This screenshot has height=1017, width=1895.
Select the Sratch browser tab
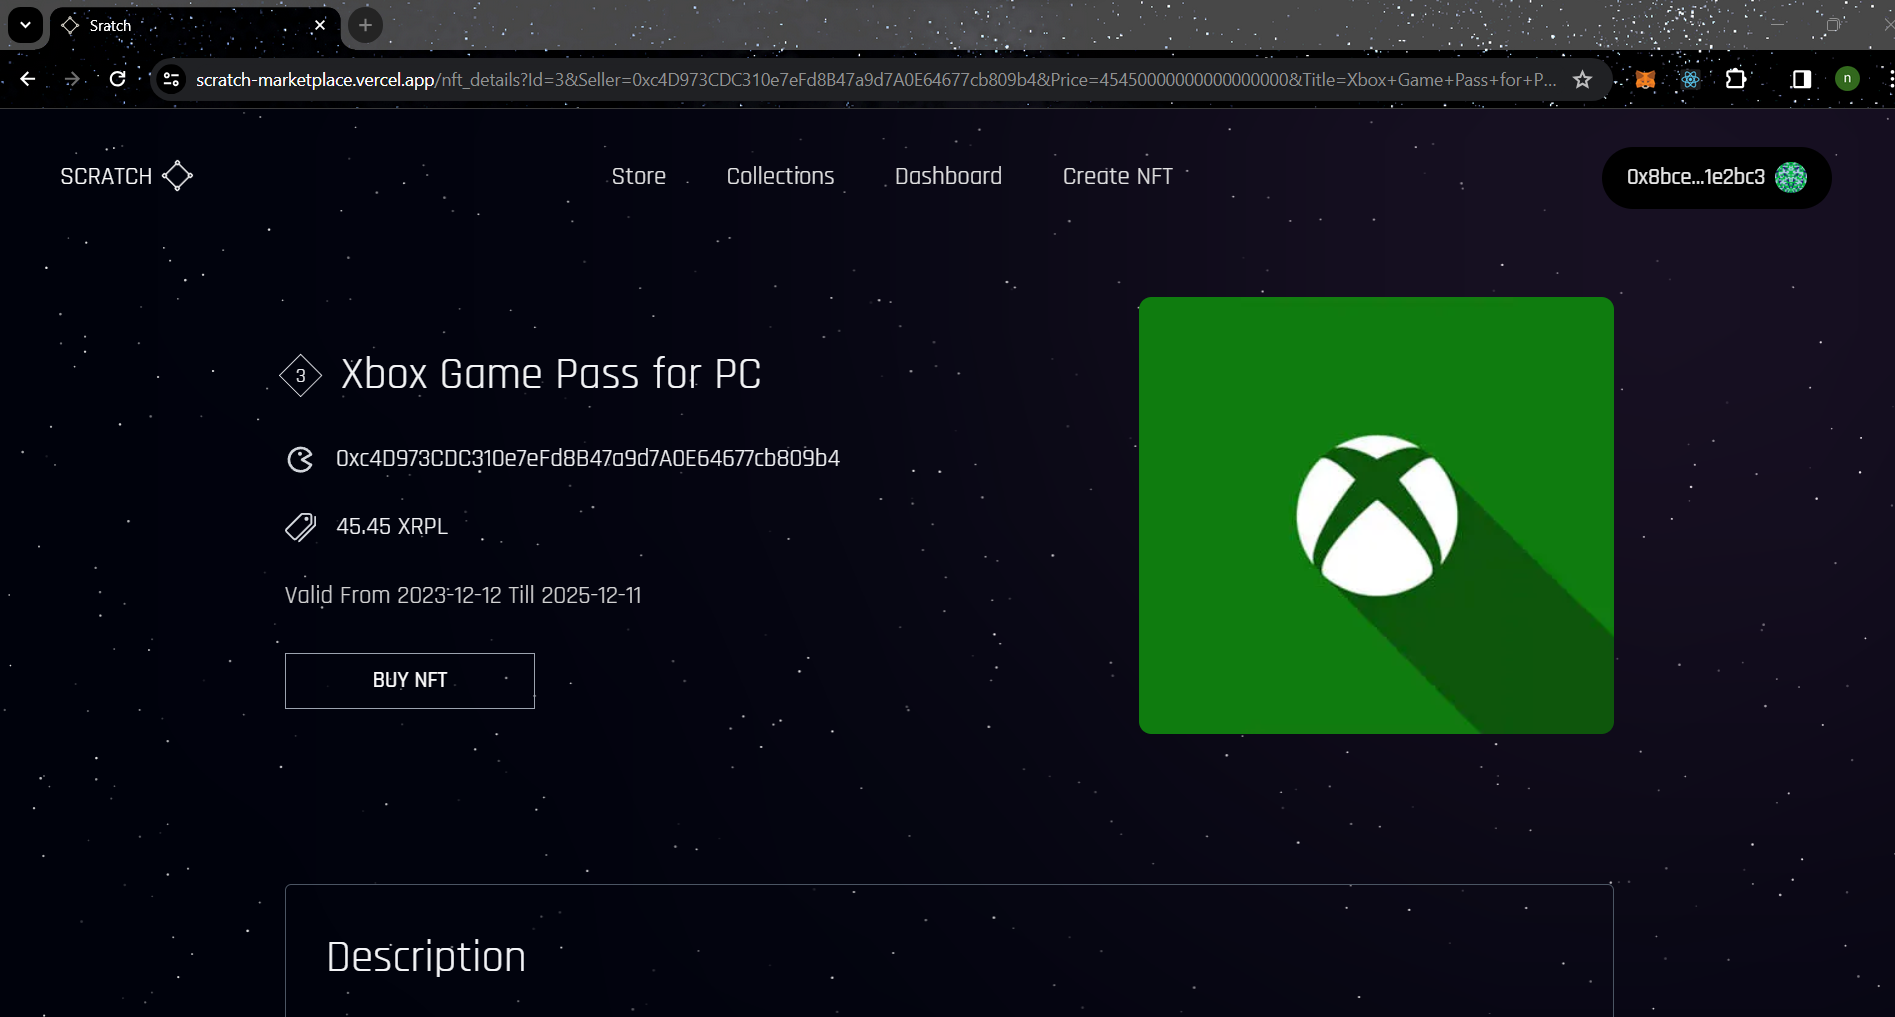click(x=195, y=25)
